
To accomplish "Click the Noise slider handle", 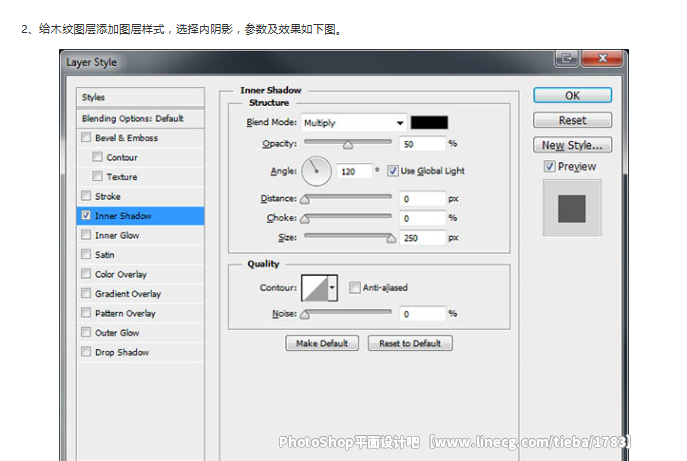I will coord(305,314).
